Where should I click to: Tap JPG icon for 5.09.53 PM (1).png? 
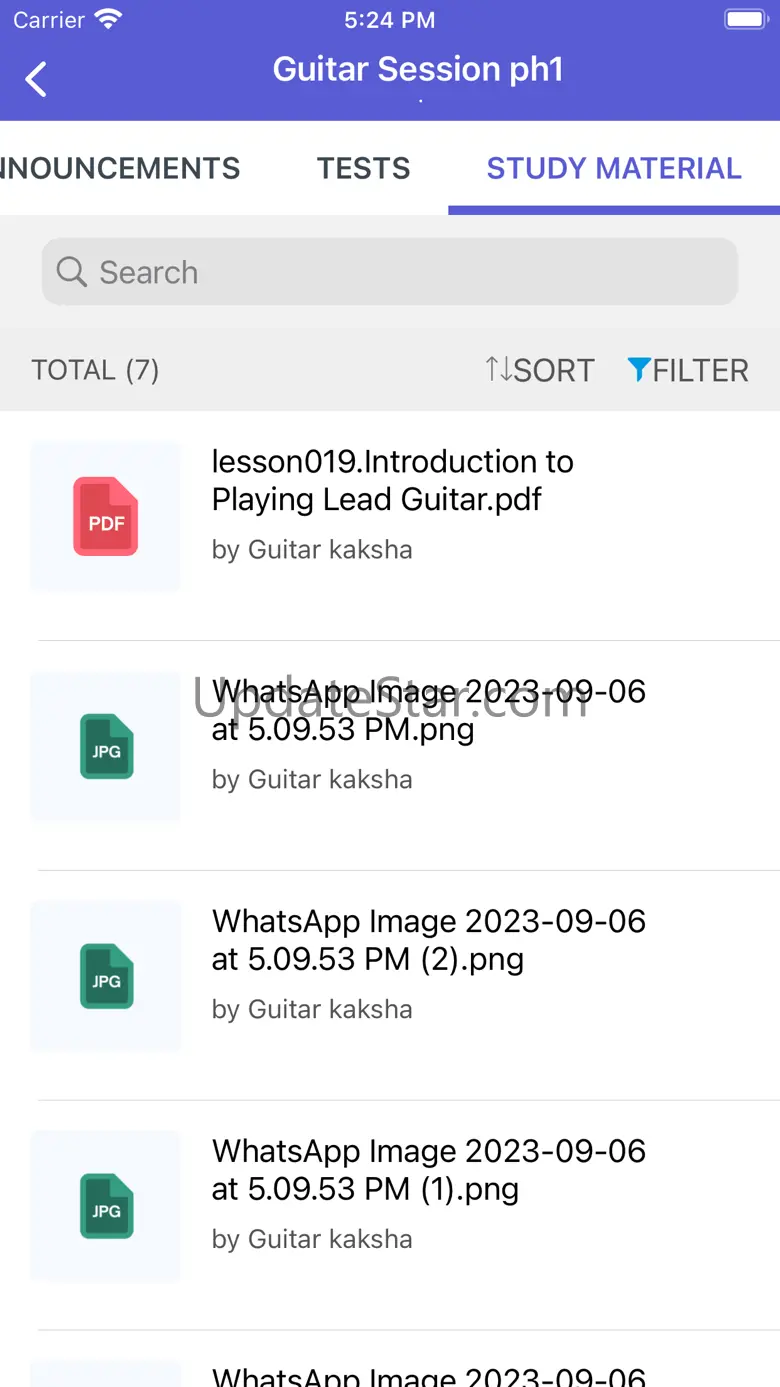tap(106, 1207)
